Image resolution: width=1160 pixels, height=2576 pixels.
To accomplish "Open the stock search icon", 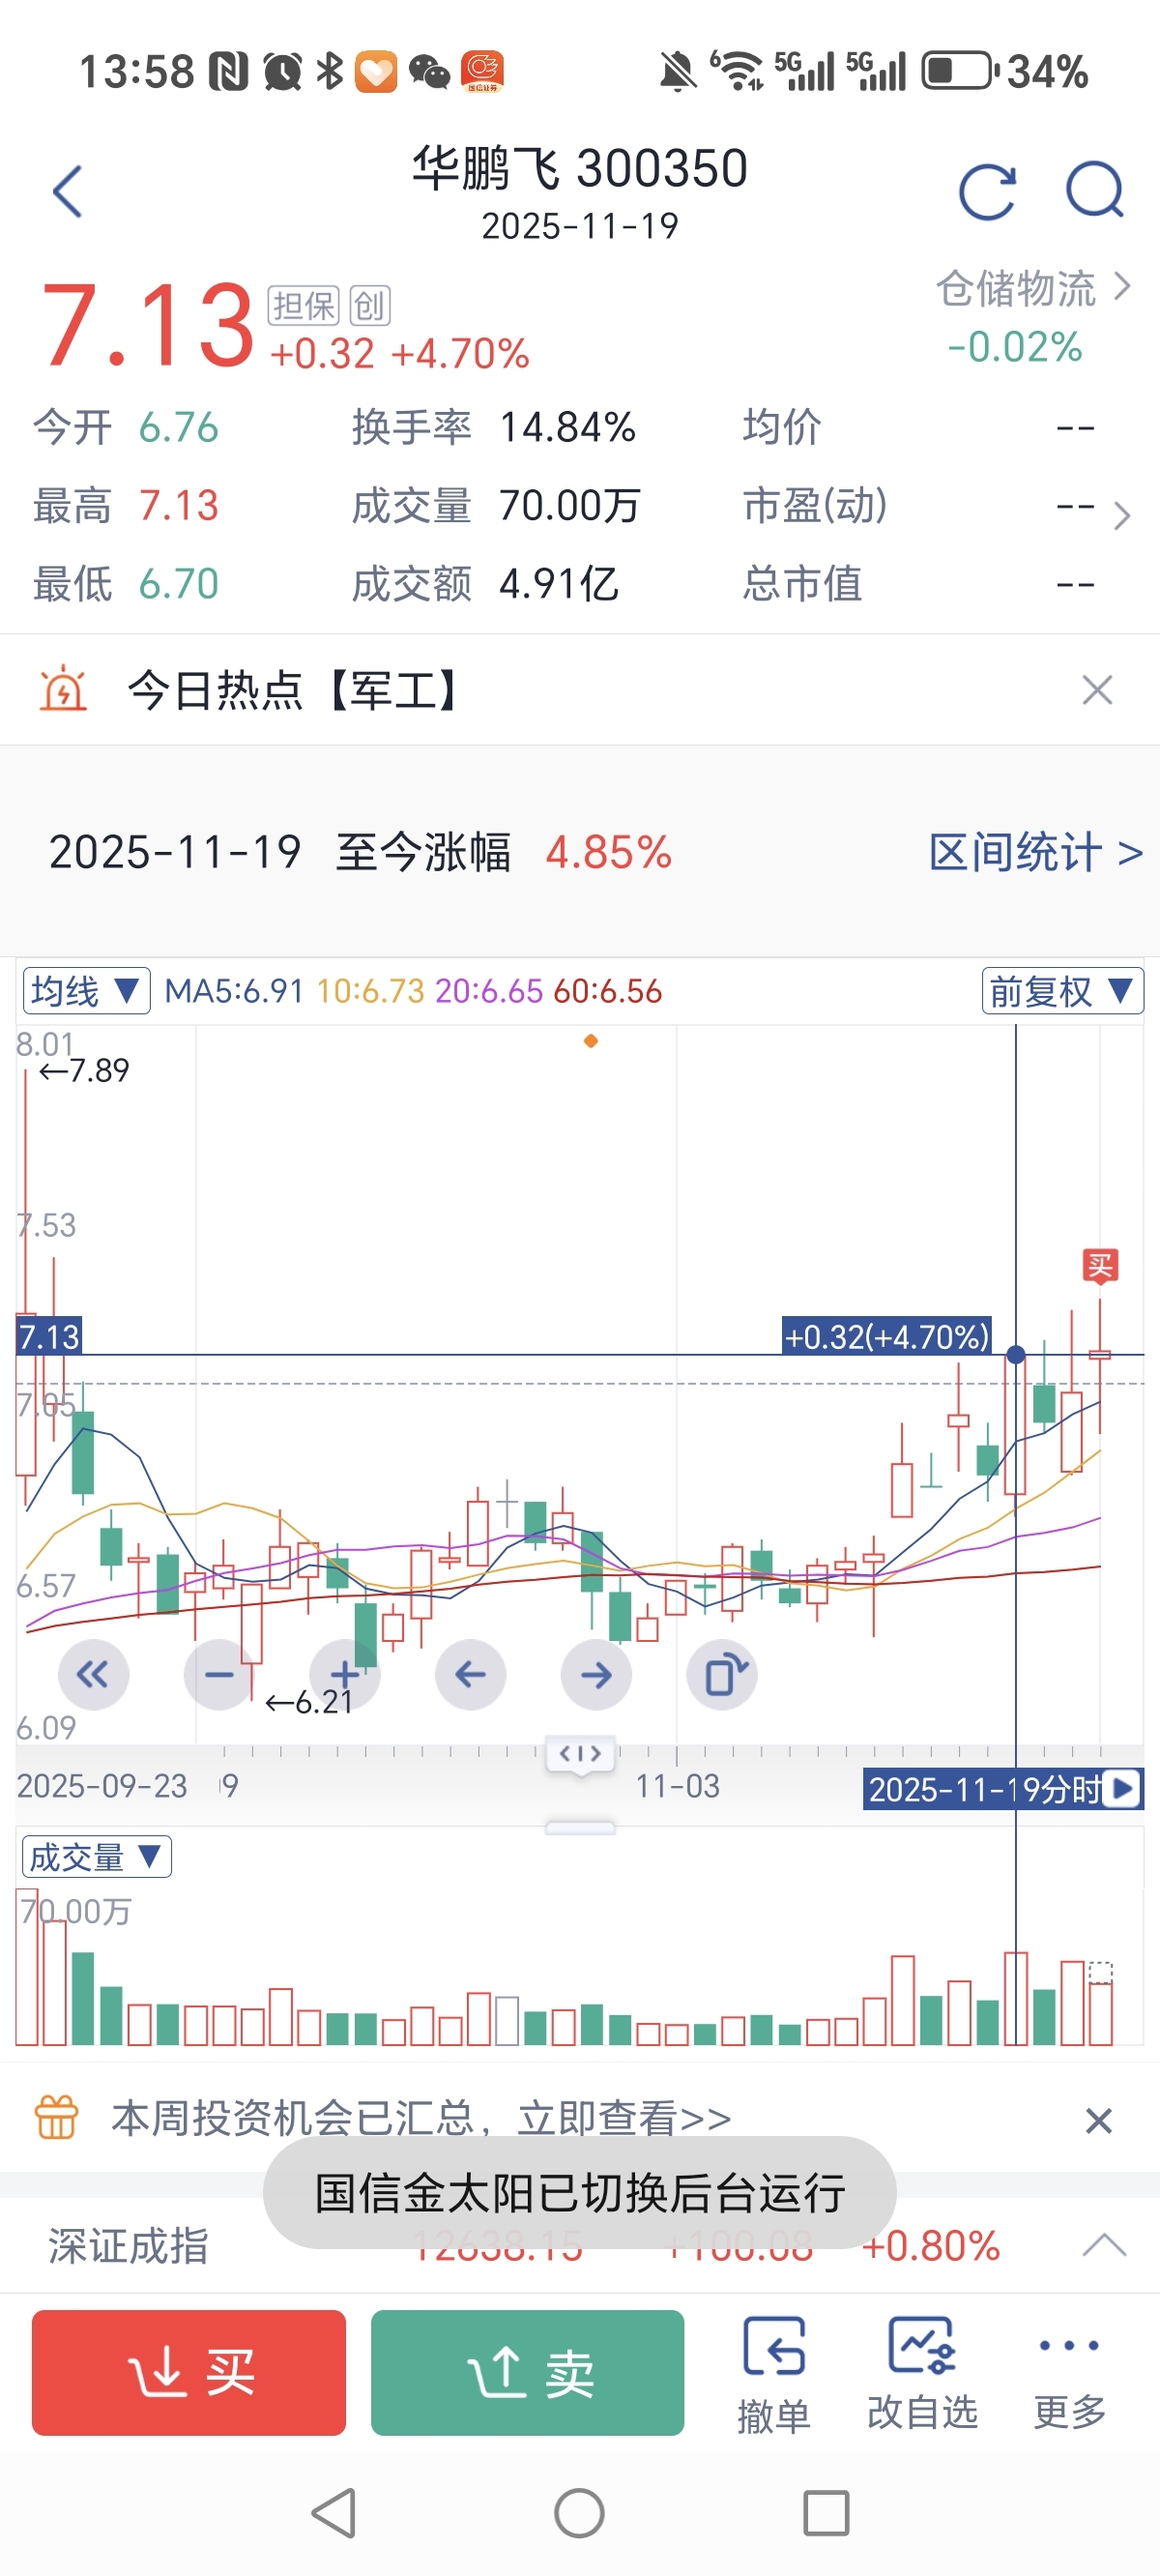I will tap(1094, 191).
